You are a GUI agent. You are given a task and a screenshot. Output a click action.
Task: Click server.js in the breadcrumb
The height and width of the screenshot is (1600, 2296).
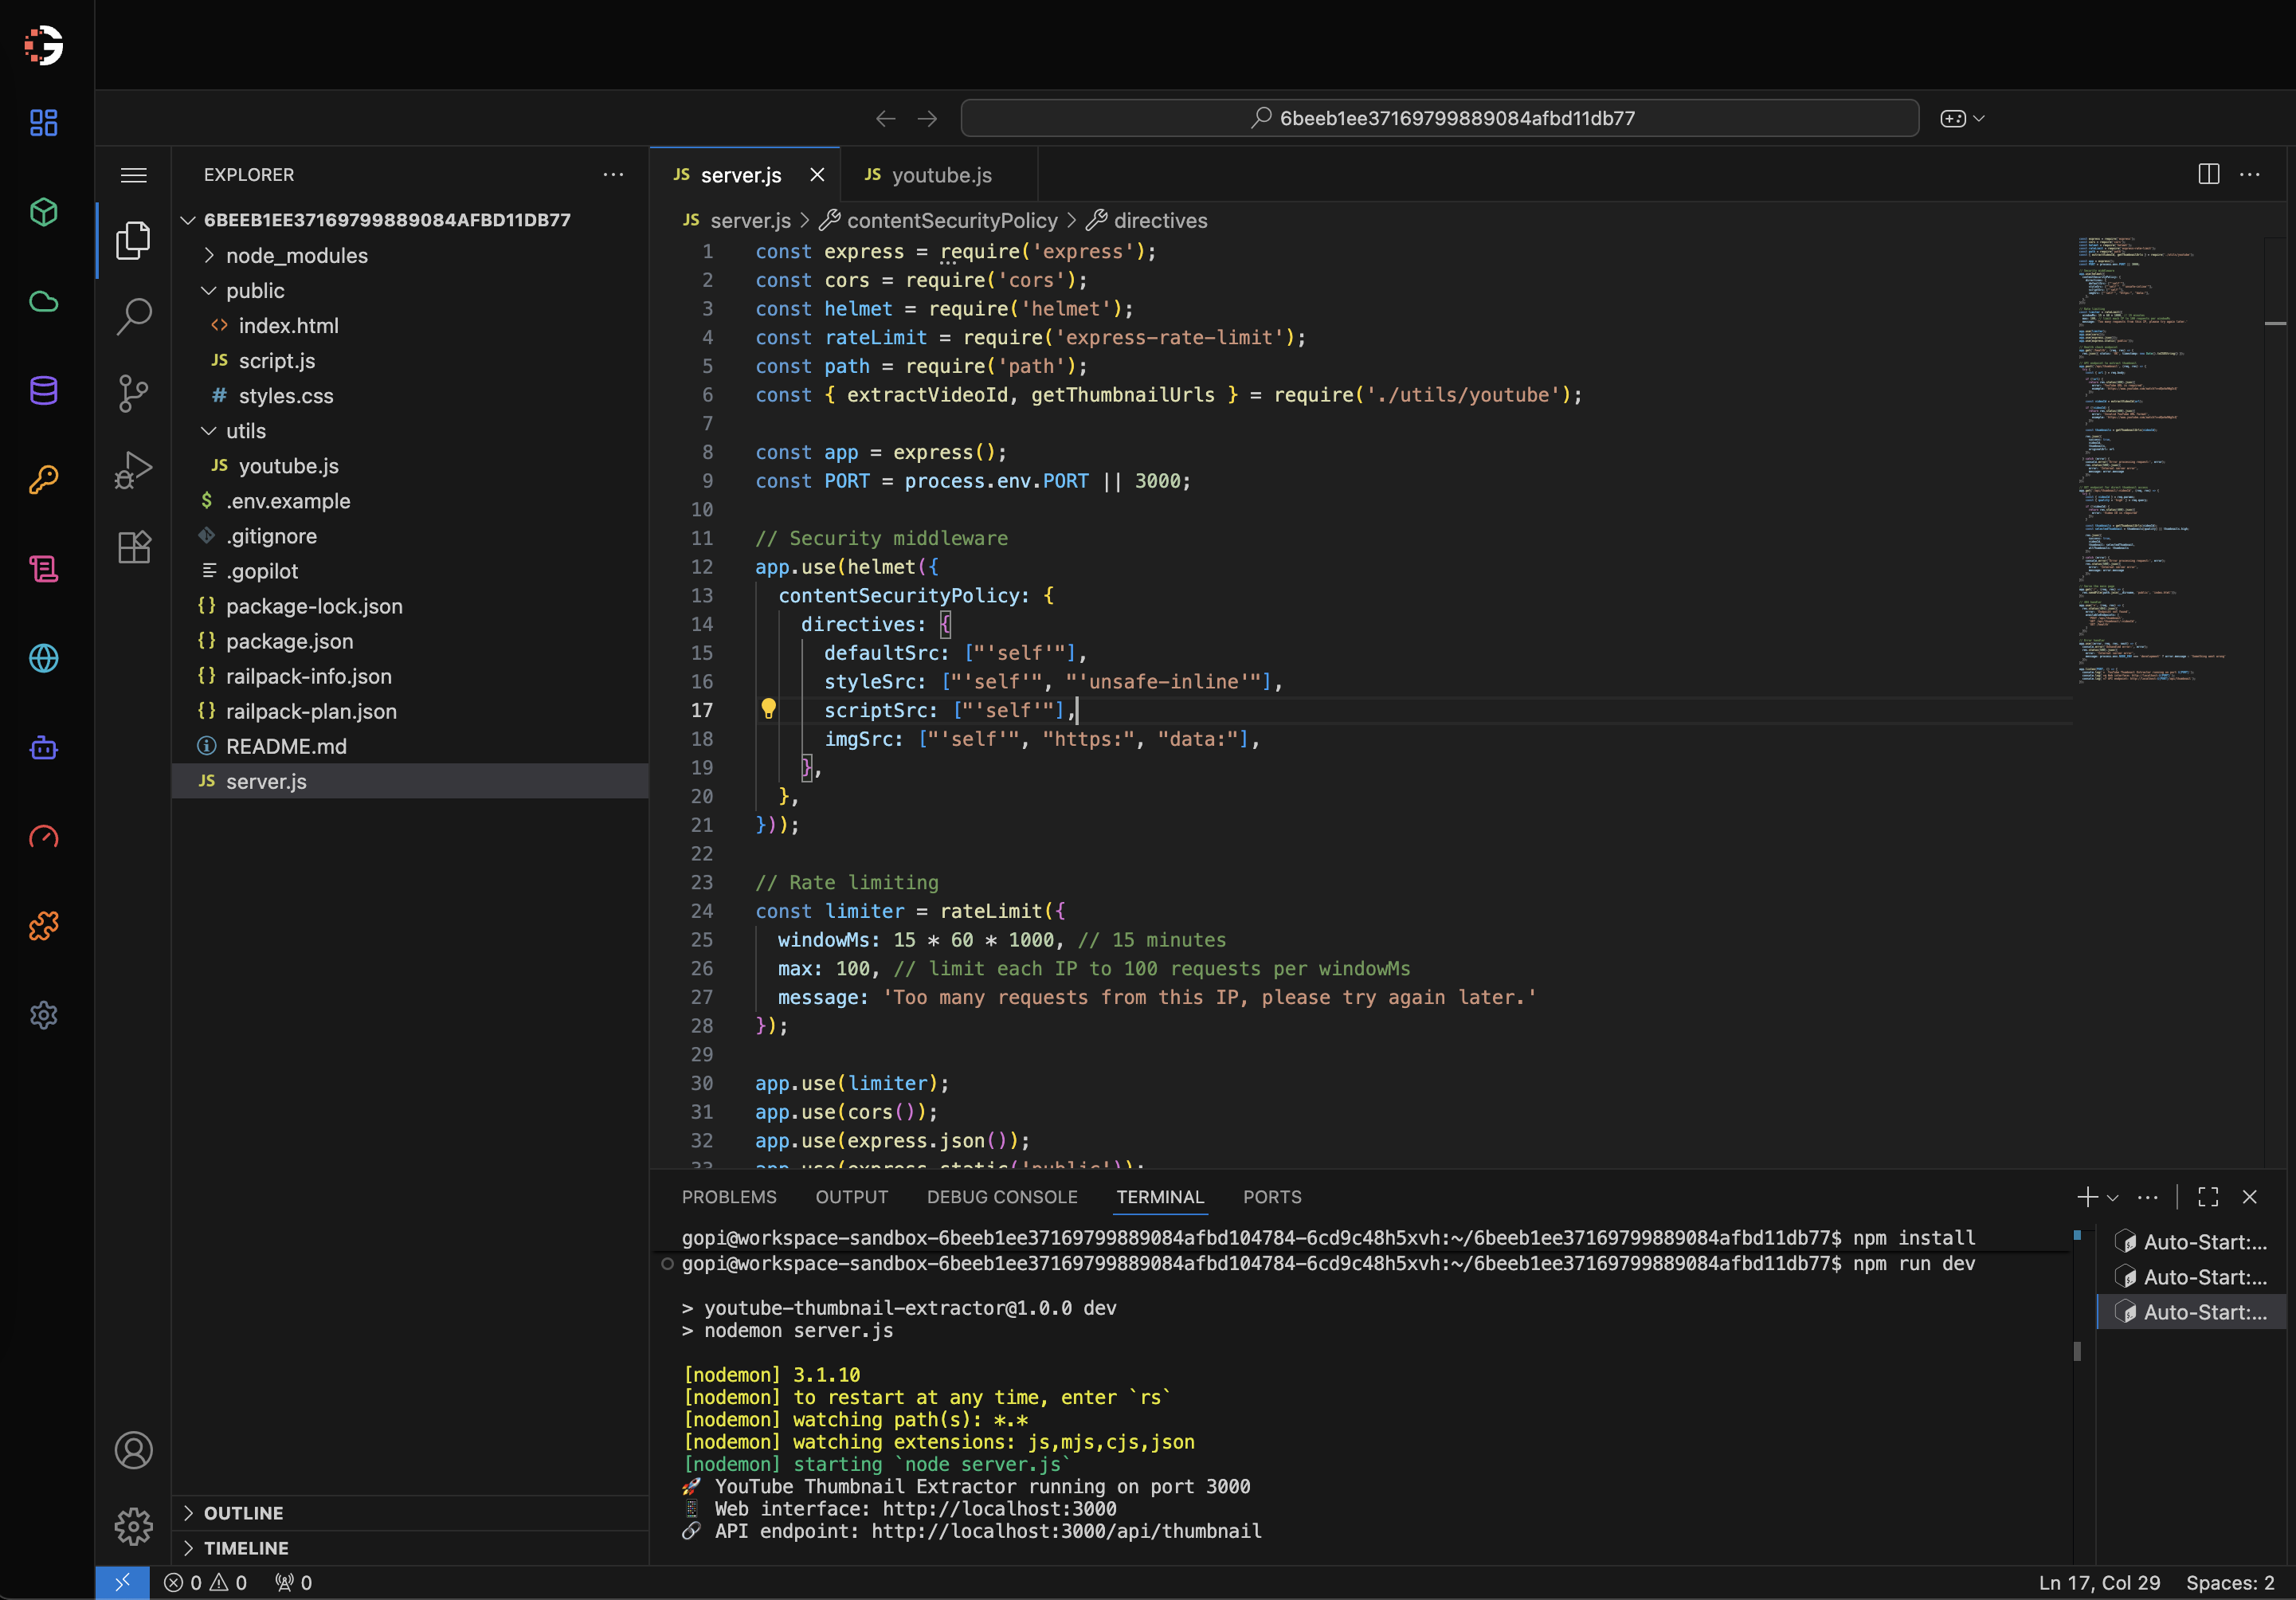(750, 220)
